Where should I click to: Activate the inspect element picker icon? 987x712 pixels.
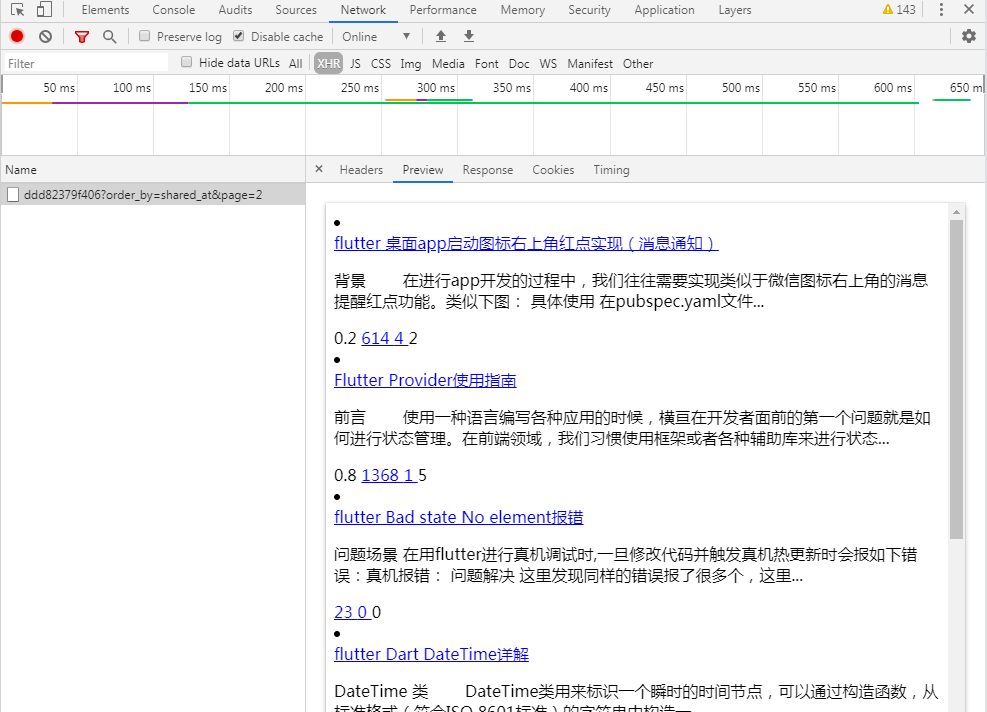18,9
